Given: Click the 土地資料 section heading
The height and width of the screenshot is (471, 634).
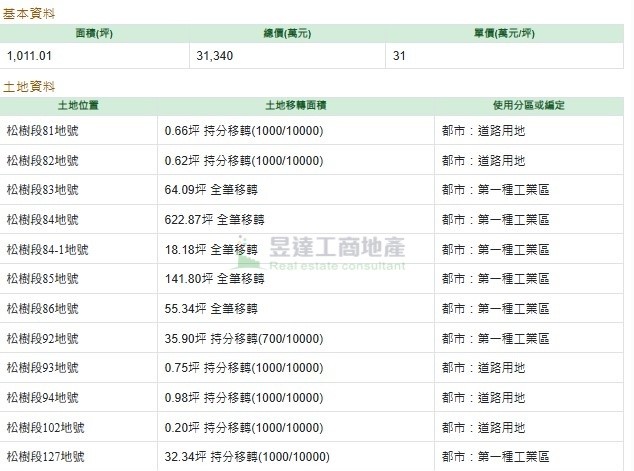Looking at the screenshot, I should point(29,87).
